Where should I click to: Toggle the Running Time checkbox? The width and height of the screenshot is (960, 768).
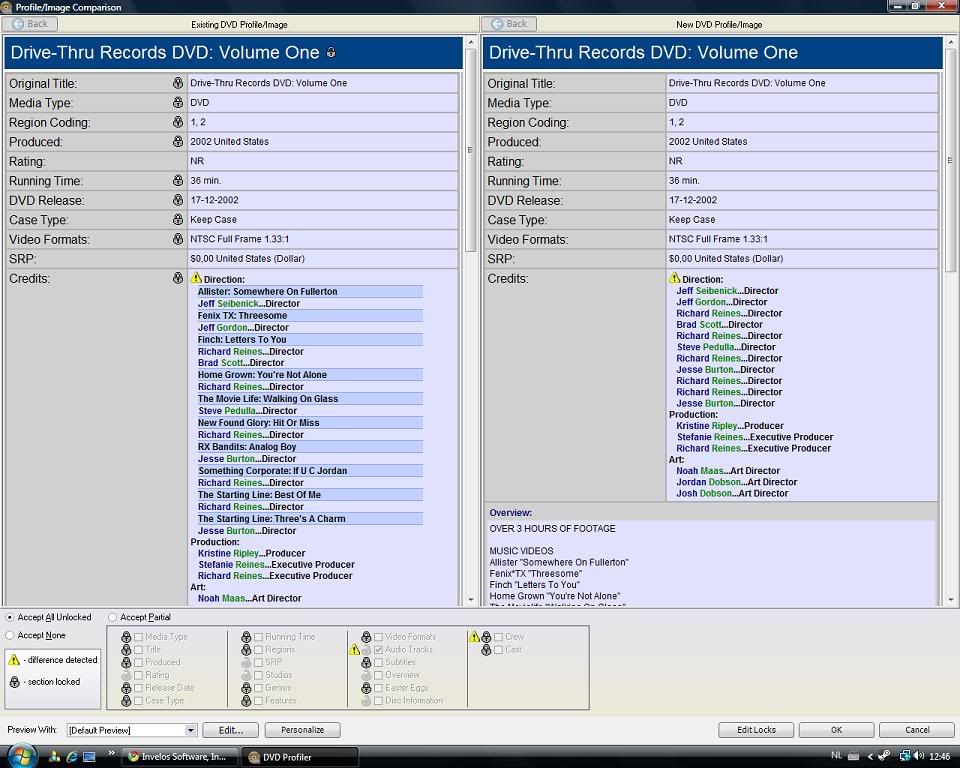coord(258,637)
